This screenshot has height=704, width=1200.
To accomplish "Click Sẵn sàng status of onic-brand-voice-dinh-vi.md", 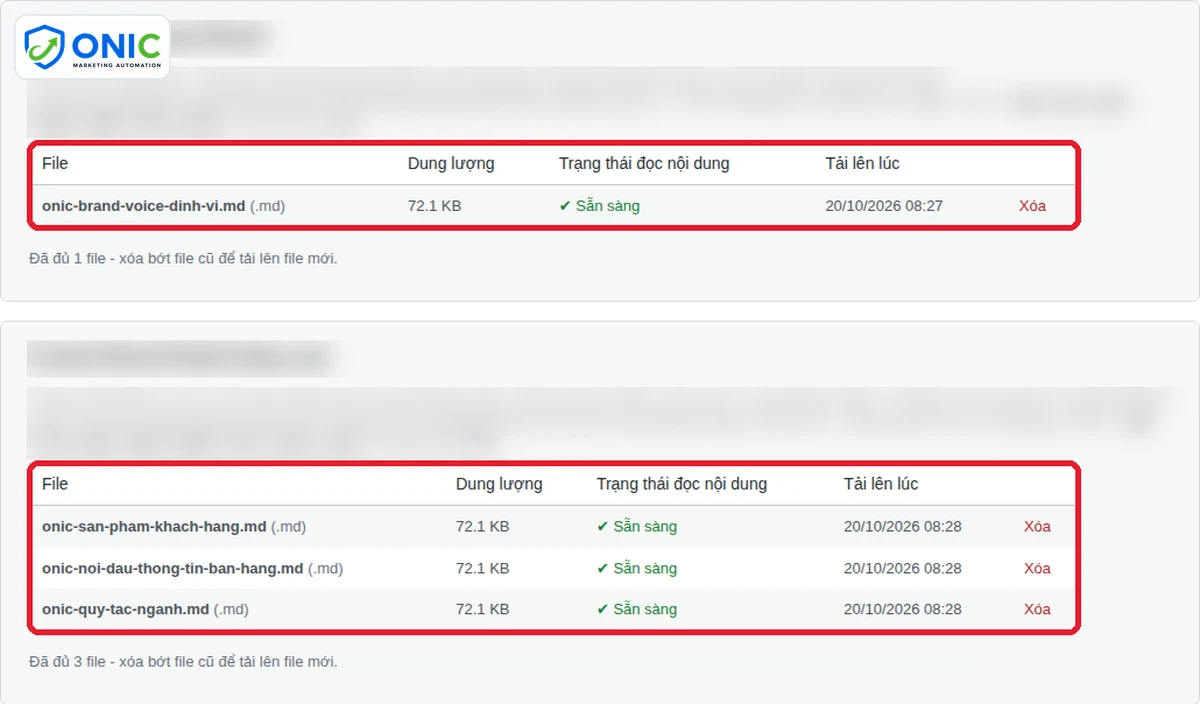I will 599,206.
